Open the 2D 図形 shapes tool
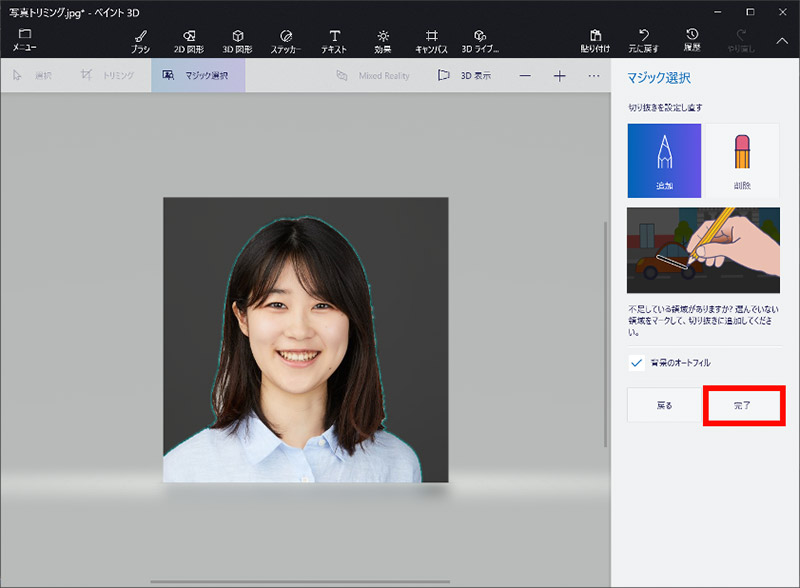The width and height of the screenshot is (800, 588). (190, 40)
